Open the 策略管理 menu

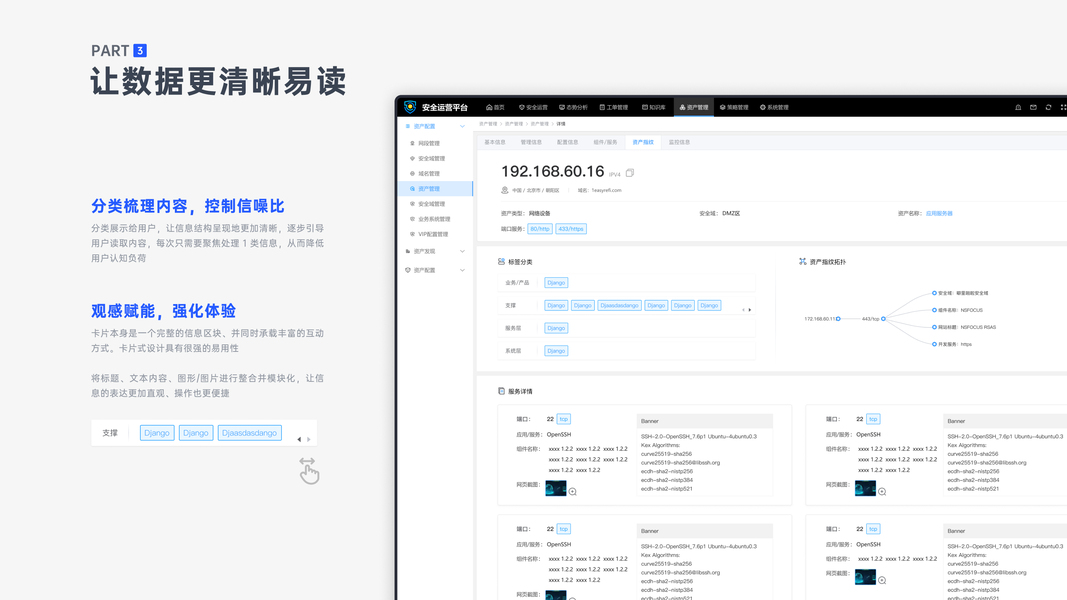click(734, 107)
